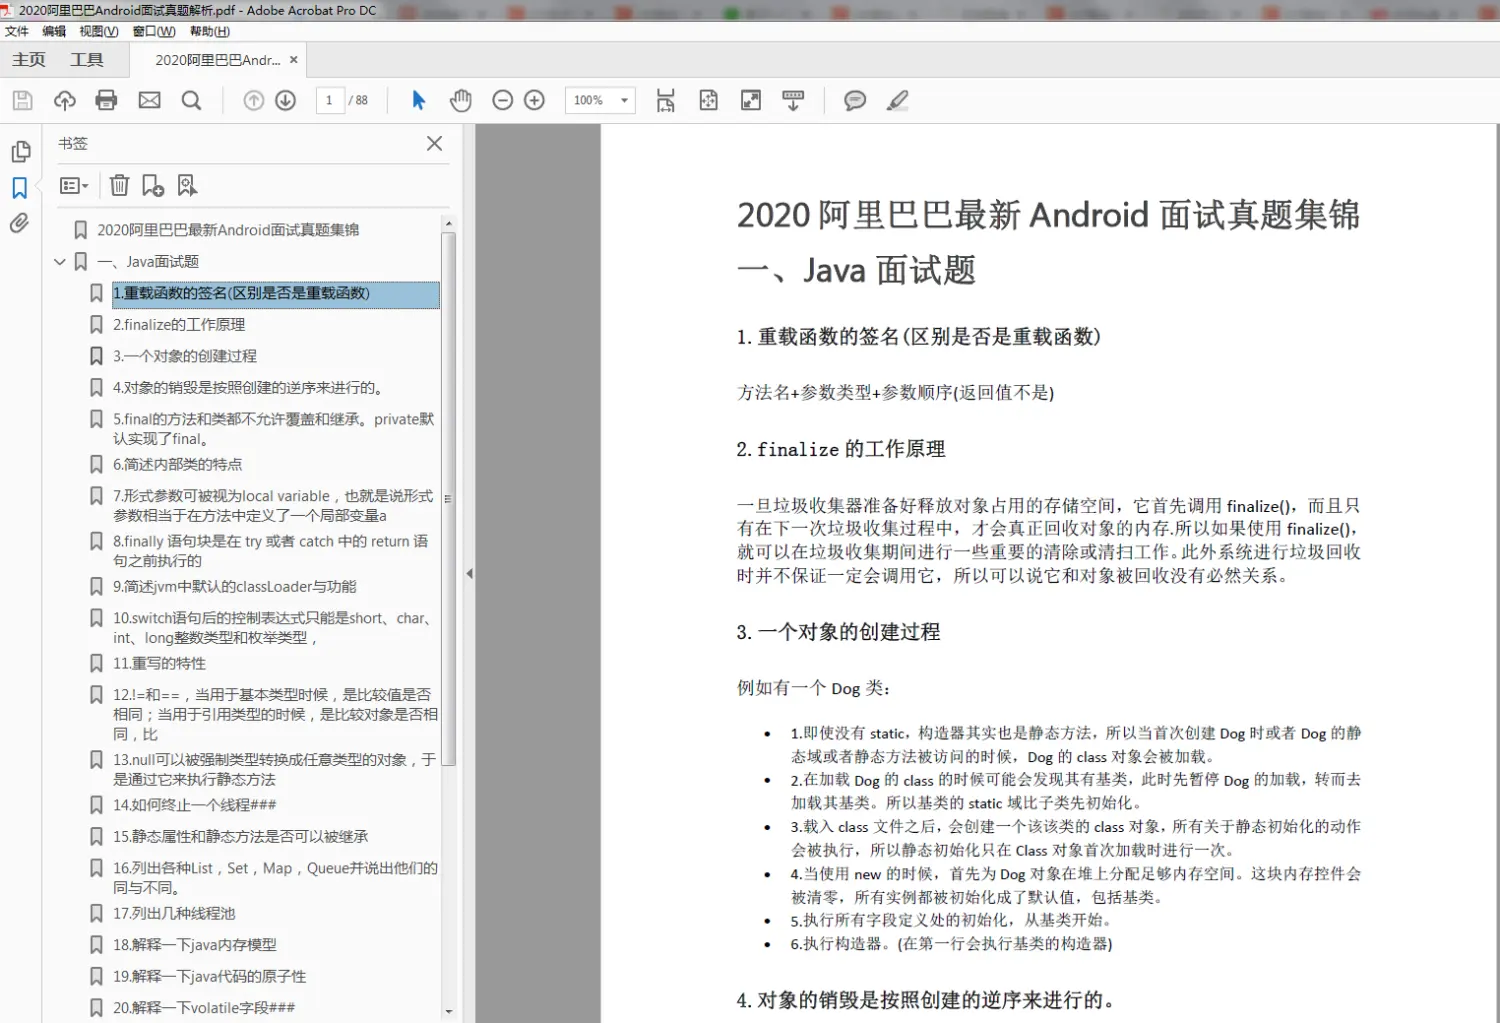
Task: Click the new bookmark icon
Action: pos(153,185)
